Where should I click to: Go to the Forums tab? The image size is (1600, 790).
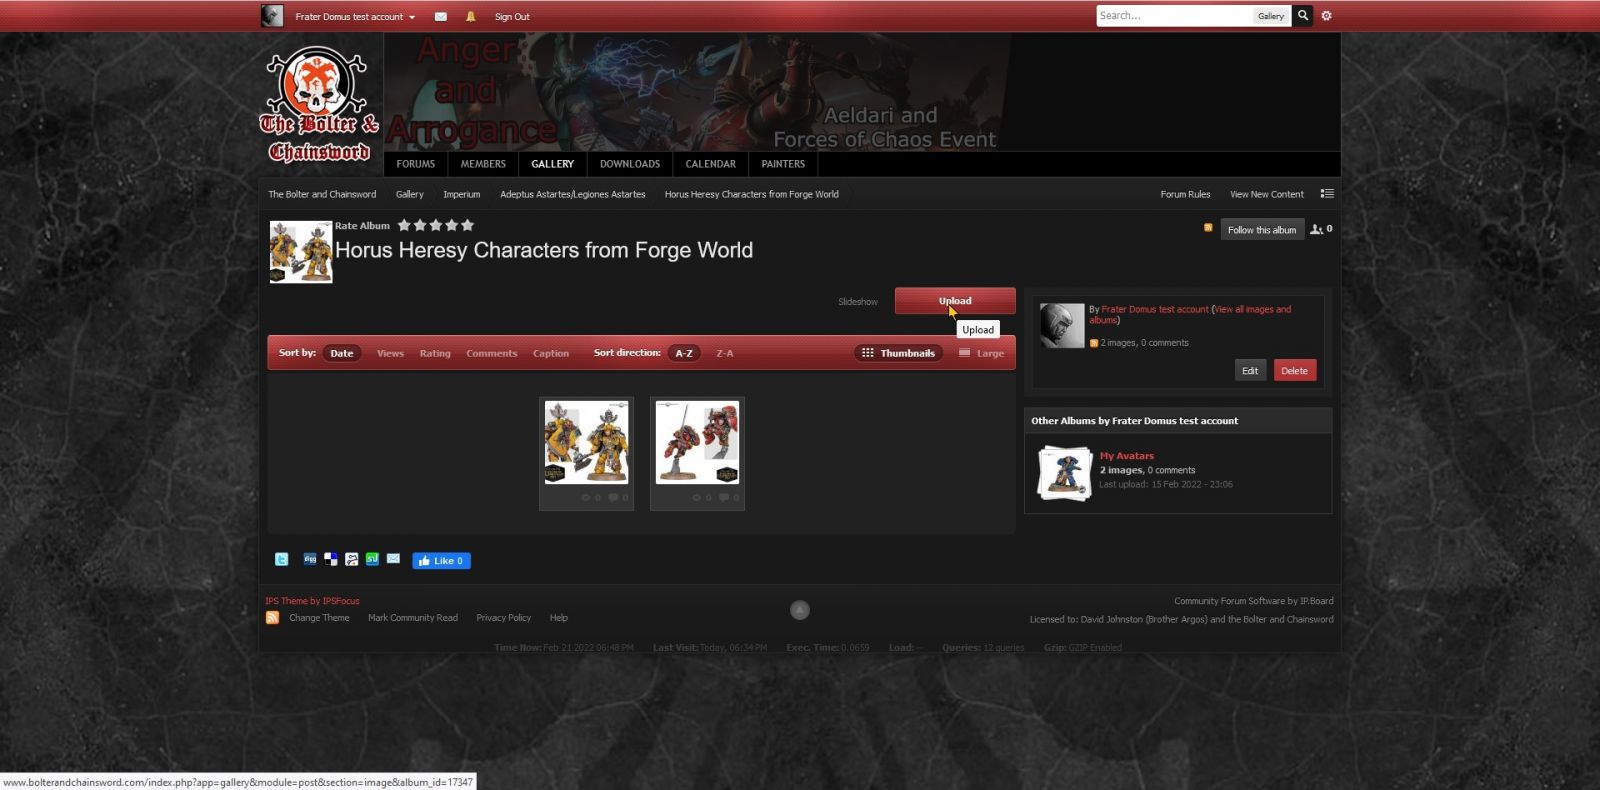(416, 164)
